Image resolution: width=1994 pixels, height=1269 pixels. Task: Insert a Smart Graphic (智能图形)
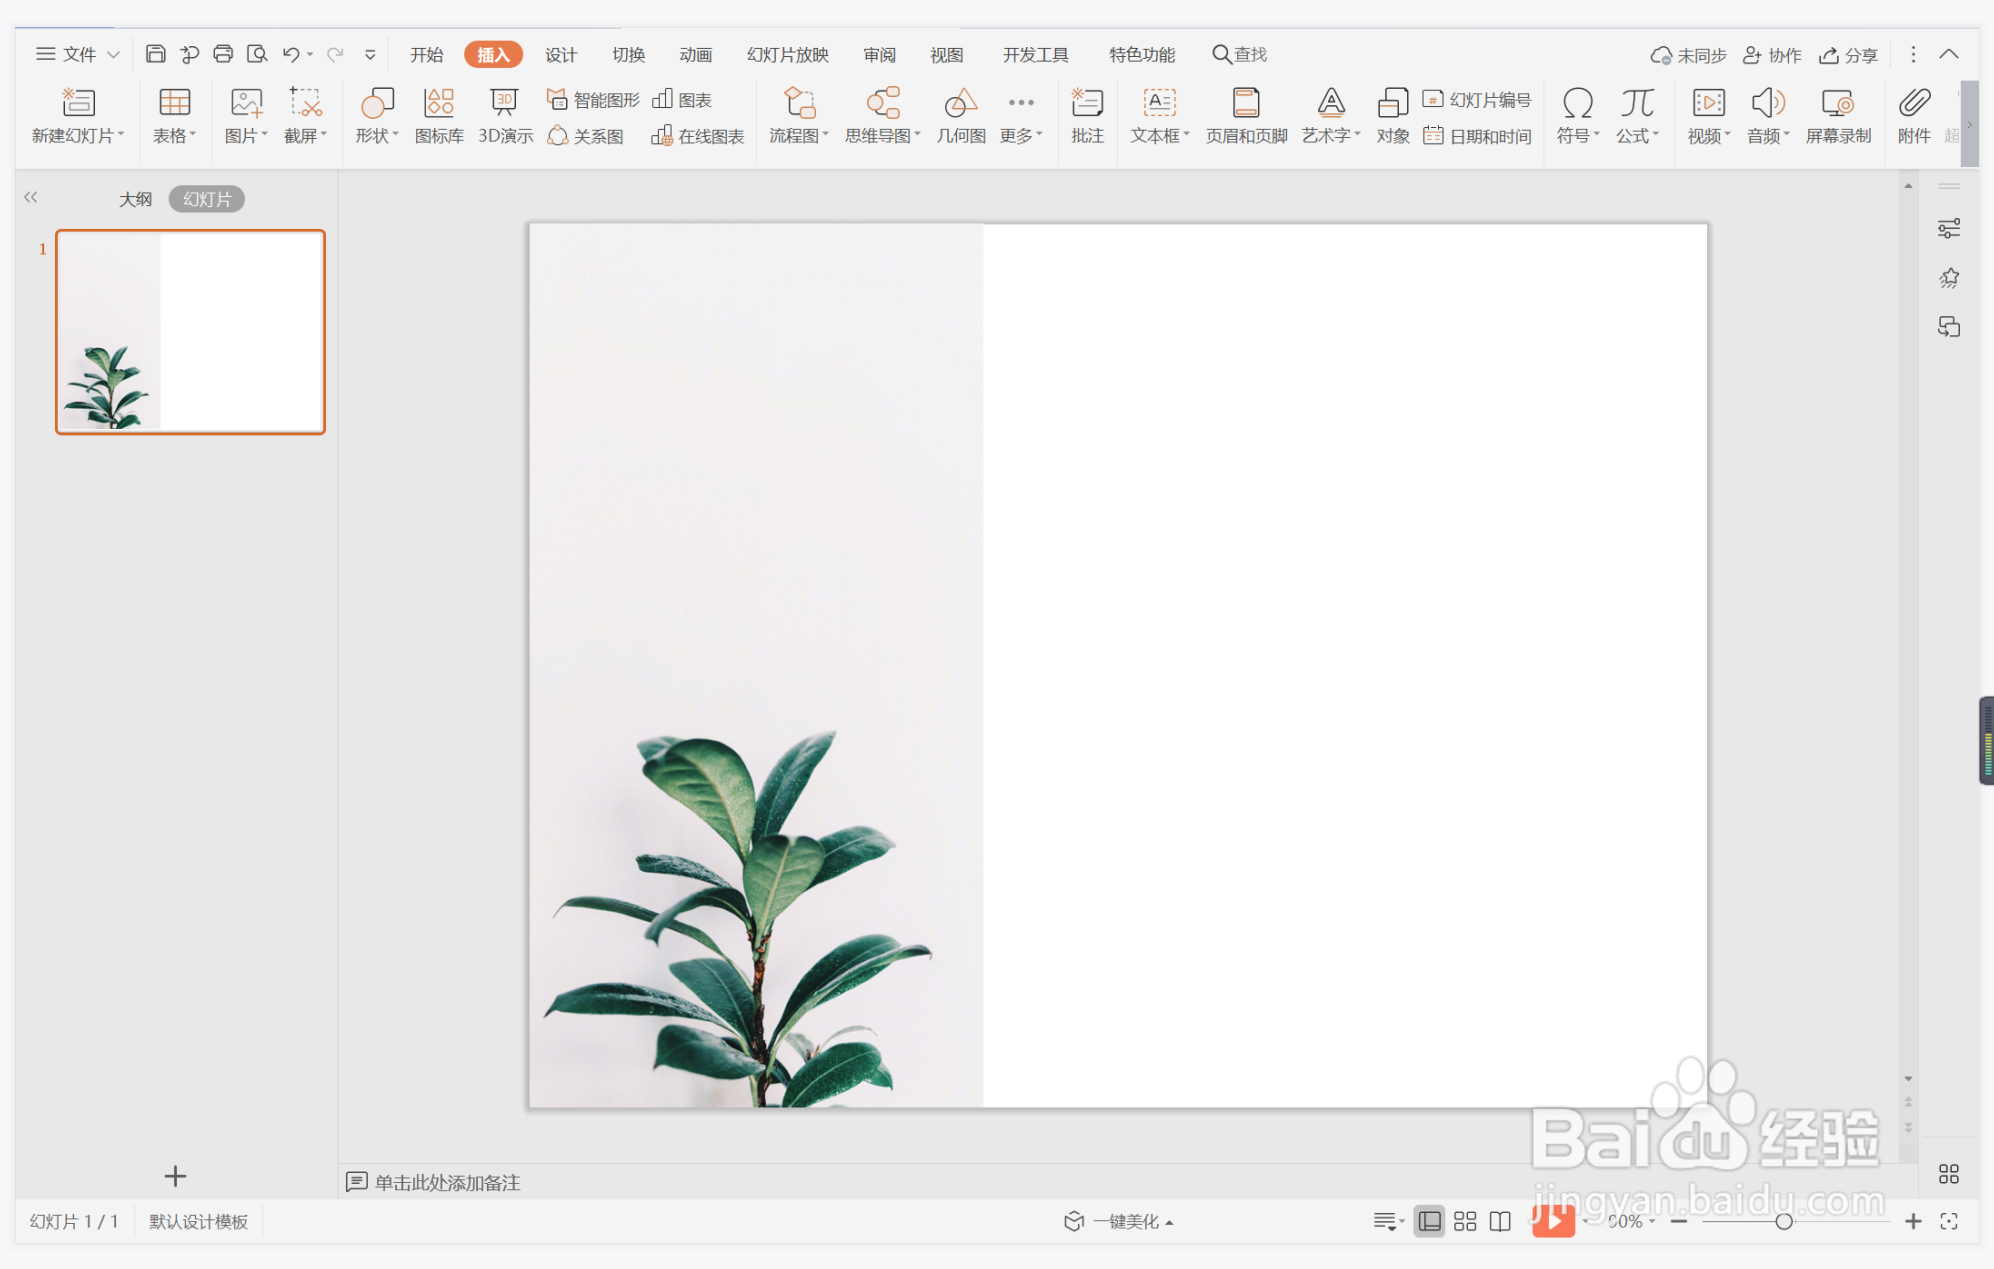click(593, 100)
